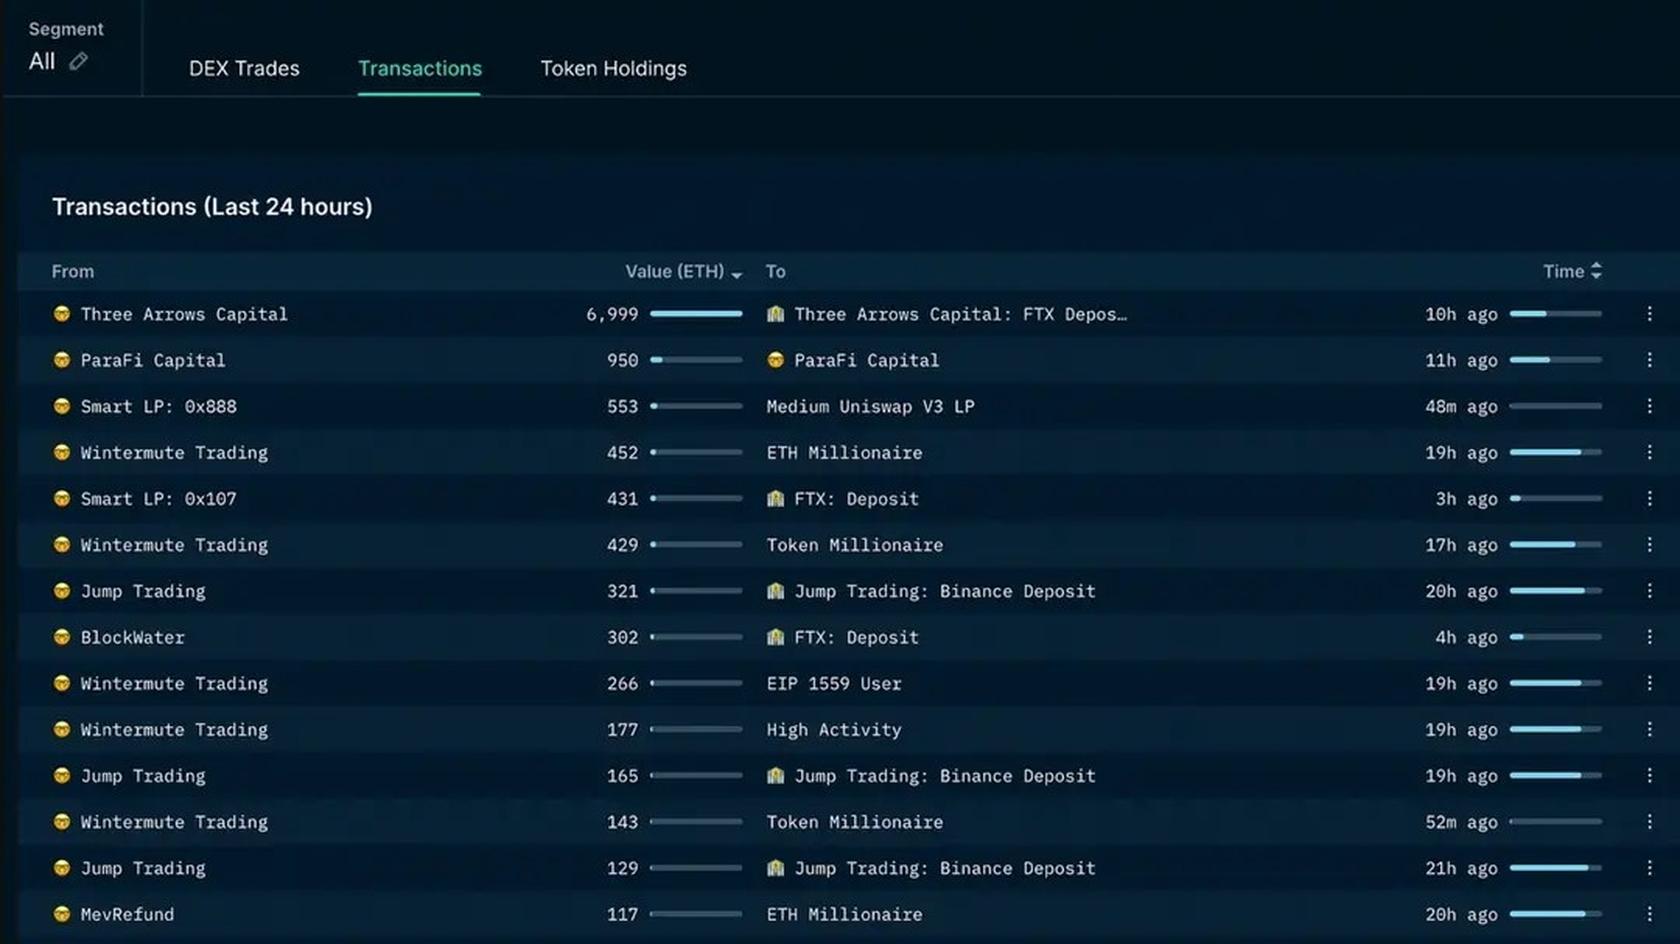Click the 52m ago time cell
Screen dimensions: 1680x944
pyautogui.click(x=1461, y=822)
